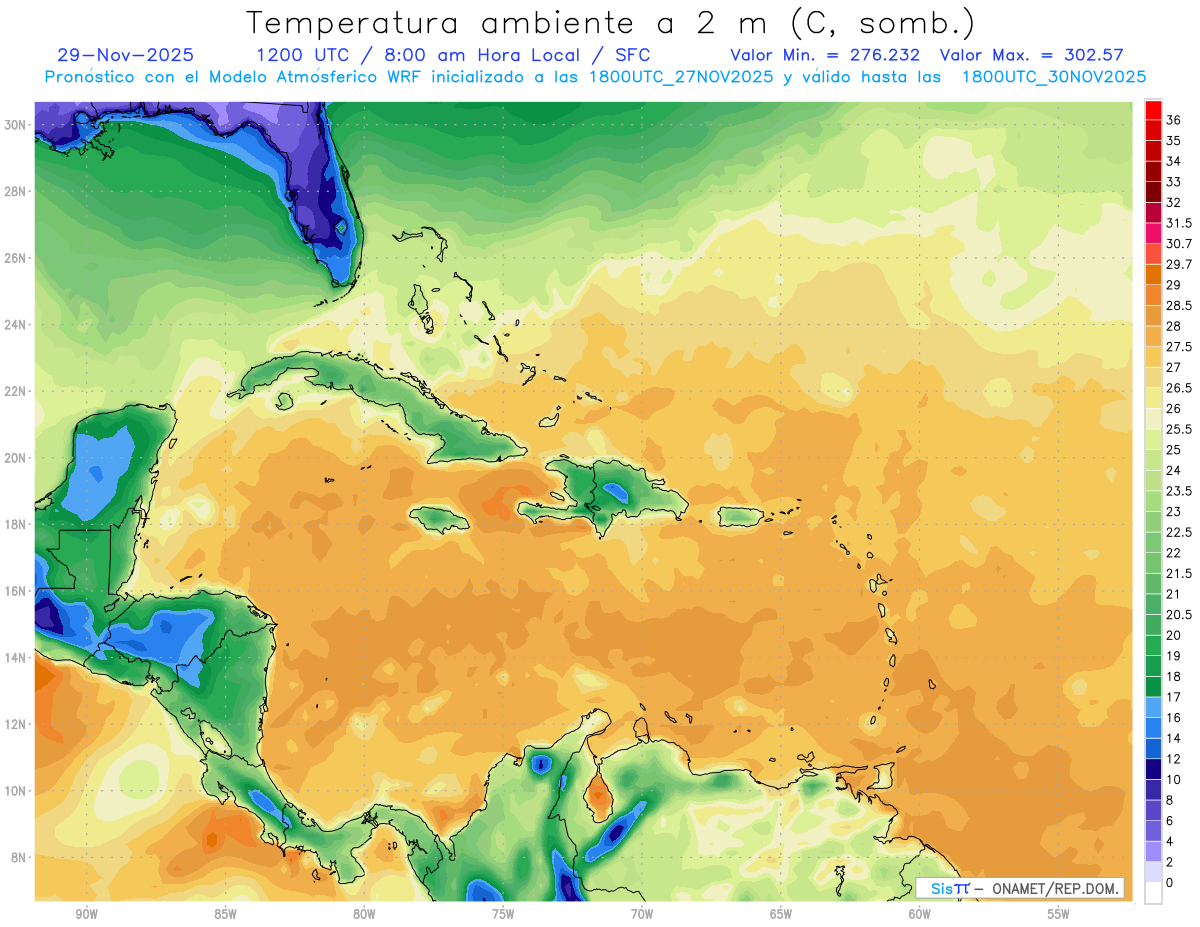Pick the white legend swatch below 0

1153,893
